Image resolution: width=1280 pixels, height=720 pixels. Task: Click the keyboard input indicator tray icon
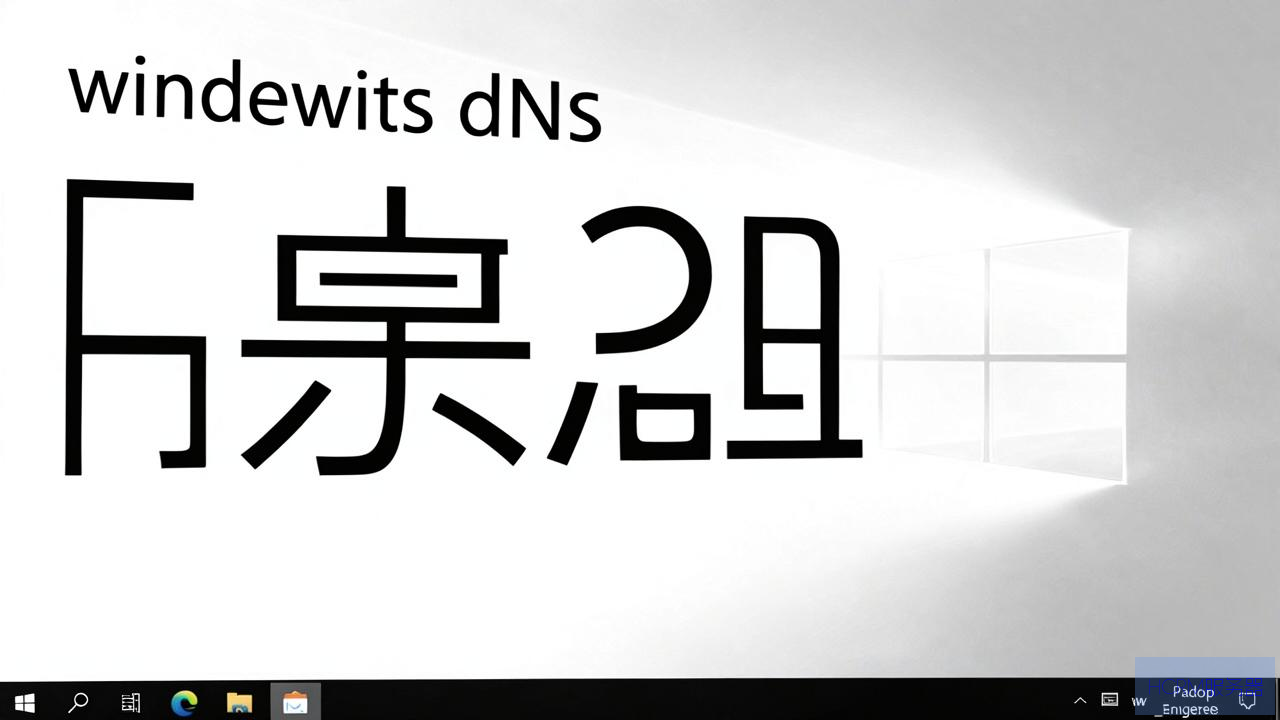(1109, 700)
